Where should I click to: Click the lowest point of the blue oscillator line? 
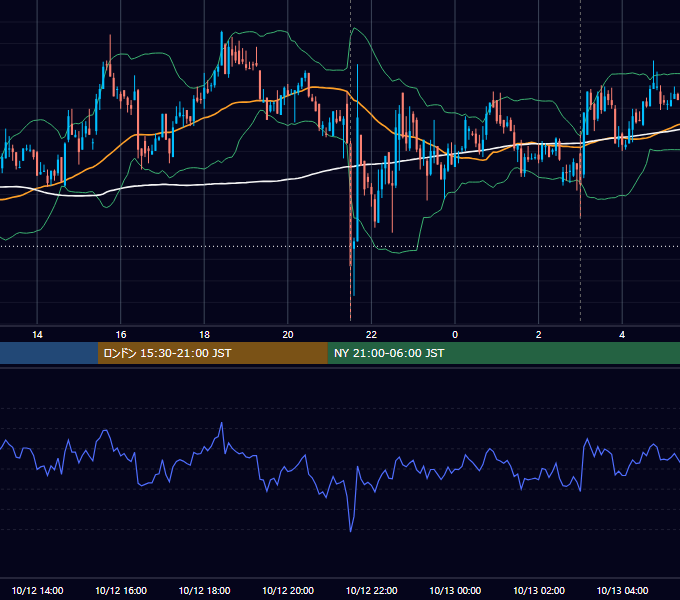pos(350,531)
